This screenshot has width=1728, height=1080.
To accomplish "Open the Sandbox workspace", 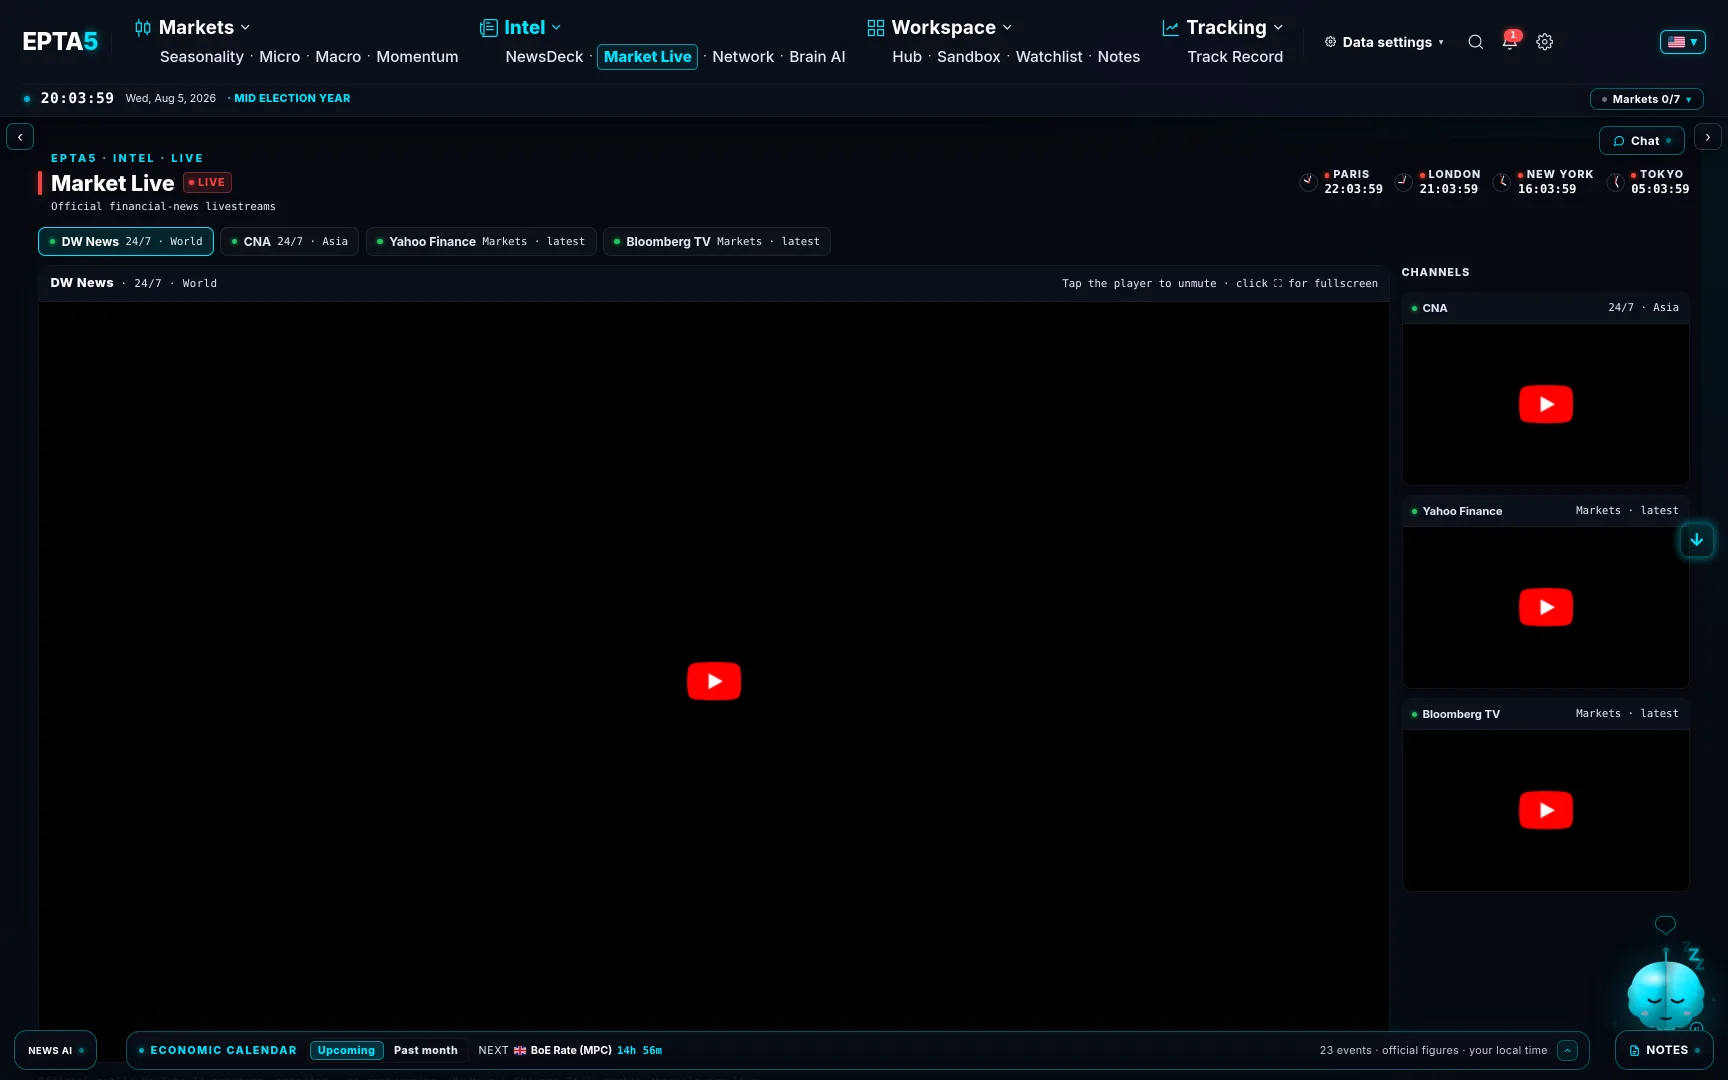I will click(x=969, y=57).
